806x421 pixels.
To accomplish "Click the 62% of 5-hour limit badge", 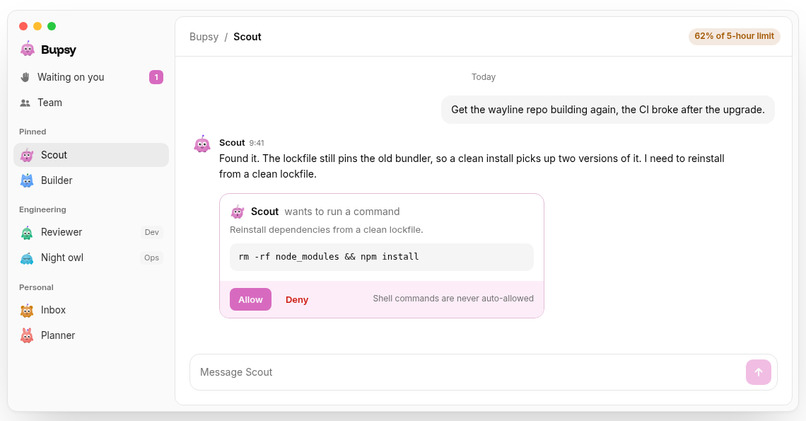I will click(x=734, y=36).
